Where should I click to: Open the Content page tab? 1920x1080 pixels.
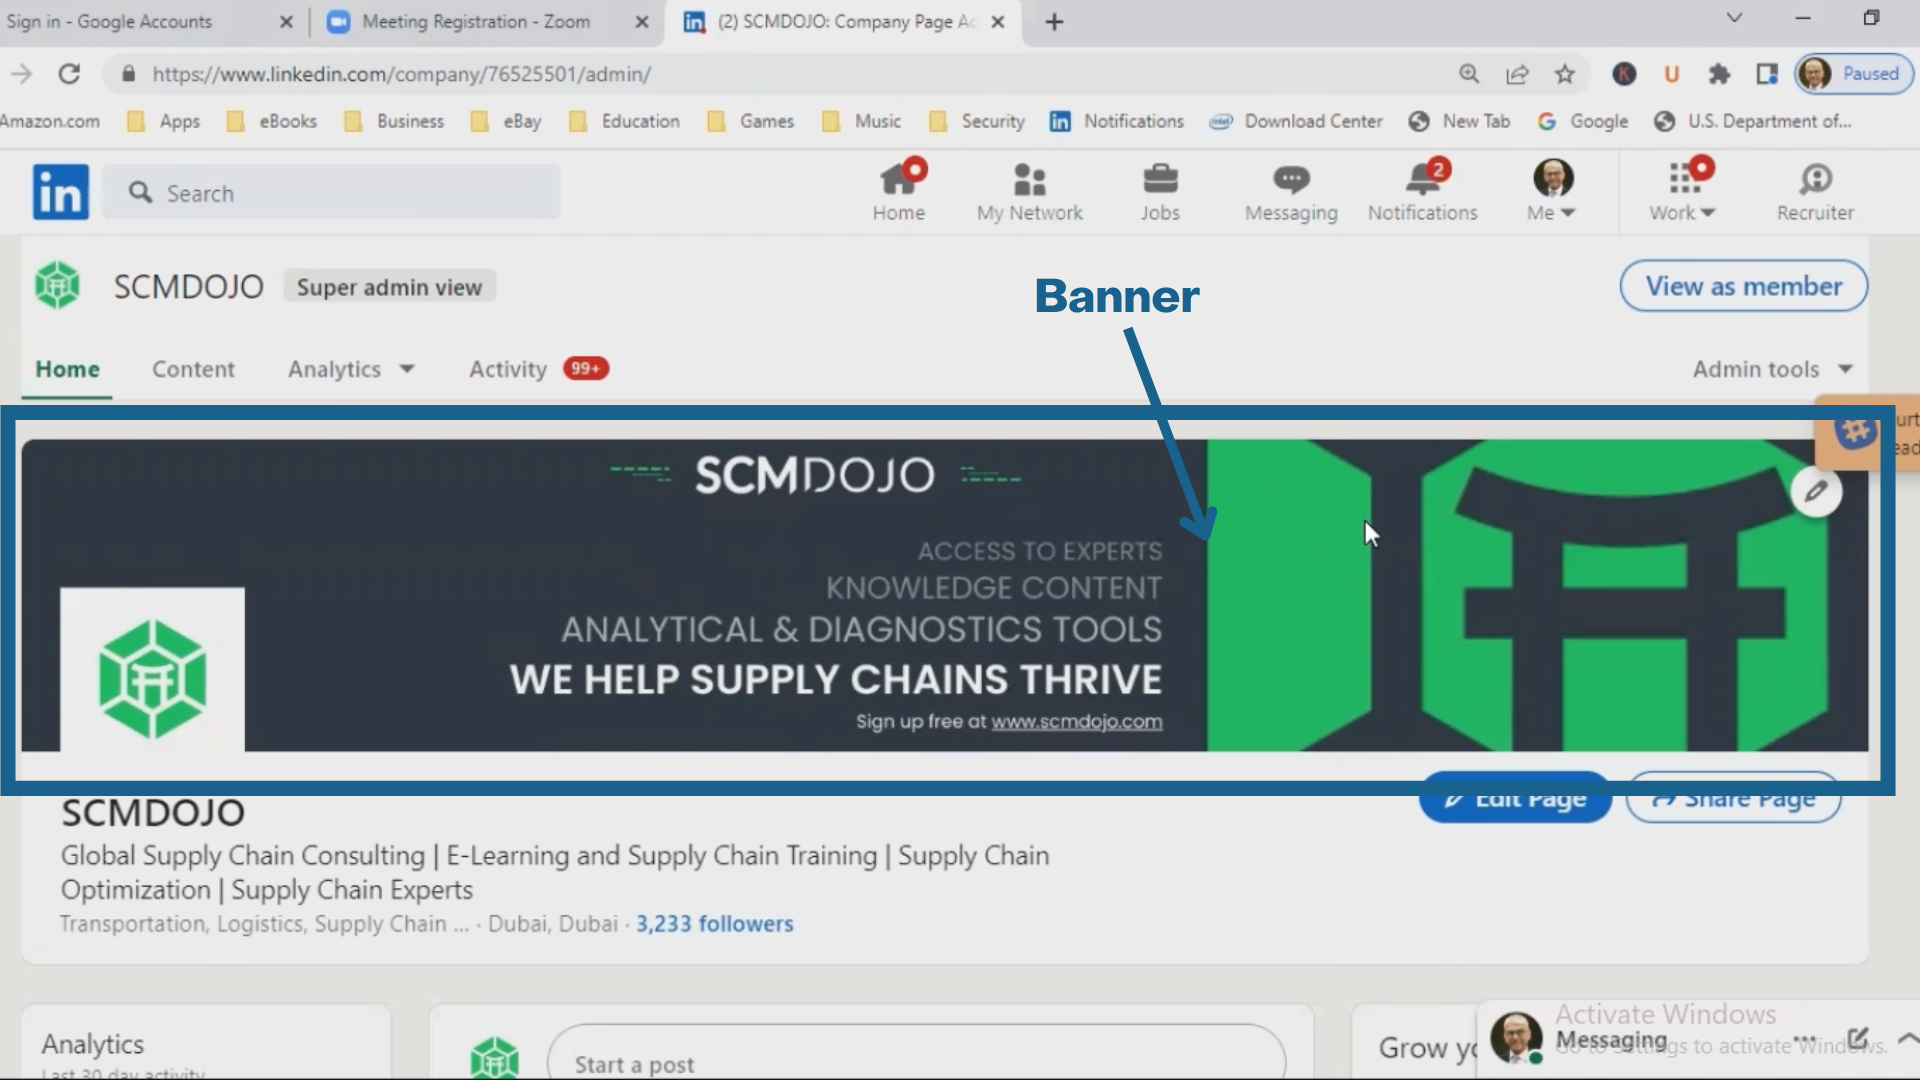(x=193, y=369)
